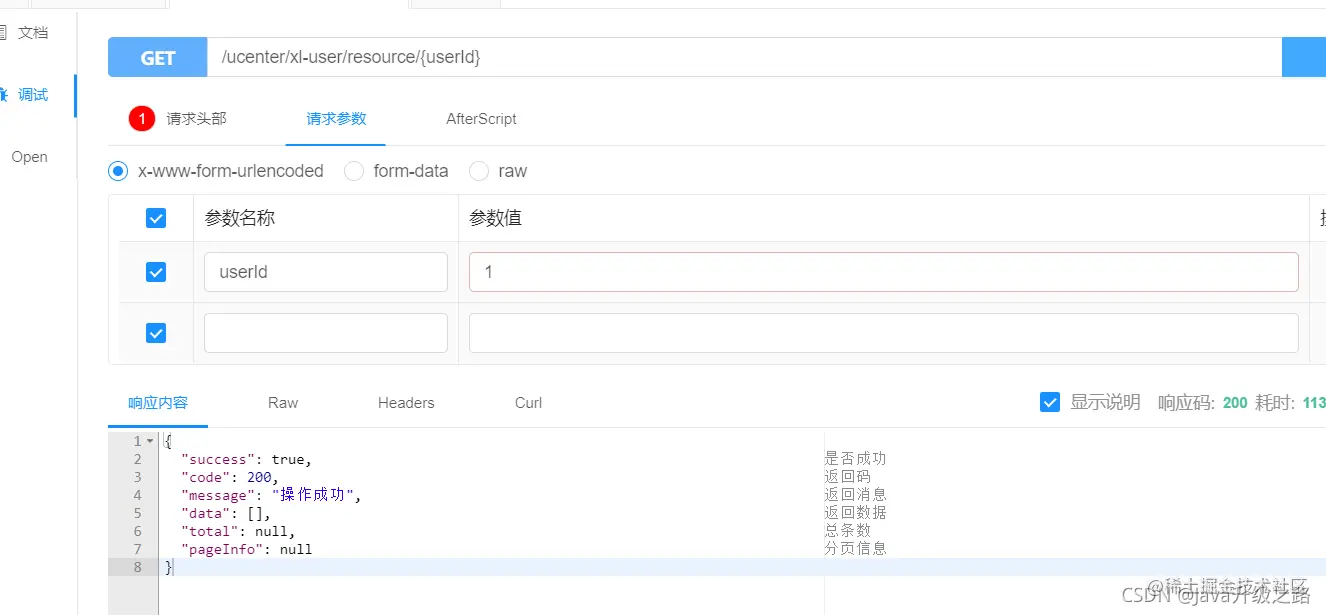Collapse the JSON fold arrow on line 1

point(150,441)
